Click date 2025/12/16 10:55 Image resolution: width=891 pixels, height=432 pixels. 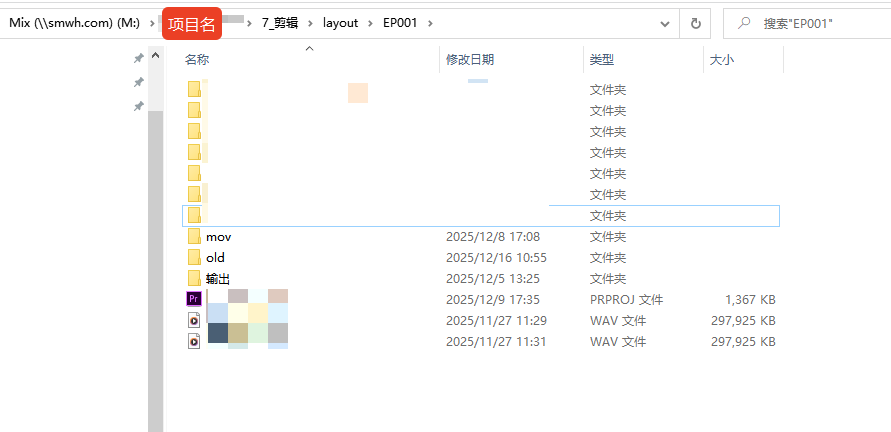(496, 258)
